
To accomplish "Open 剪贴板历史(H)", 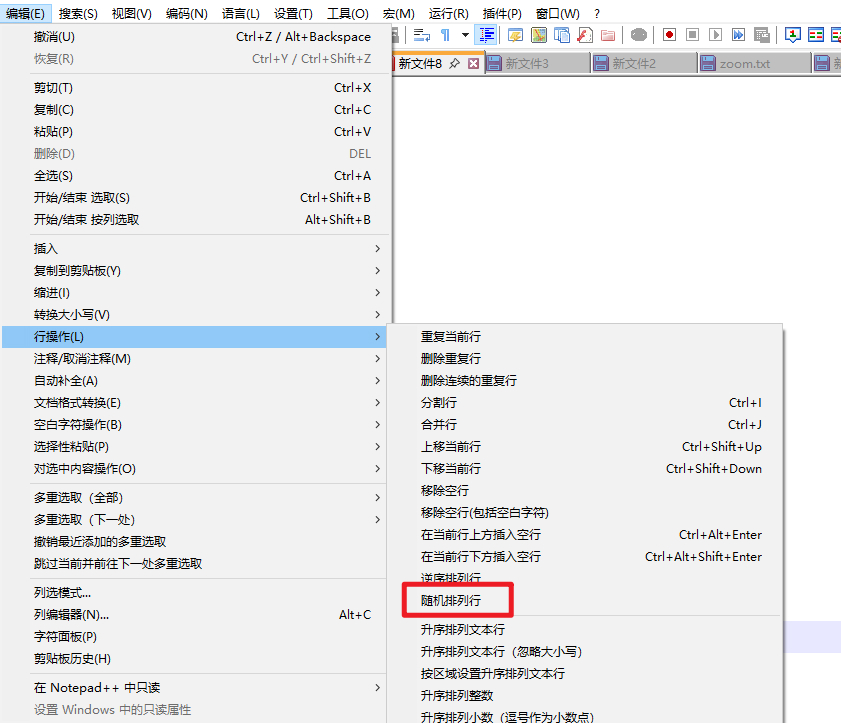I will (195, 659).
